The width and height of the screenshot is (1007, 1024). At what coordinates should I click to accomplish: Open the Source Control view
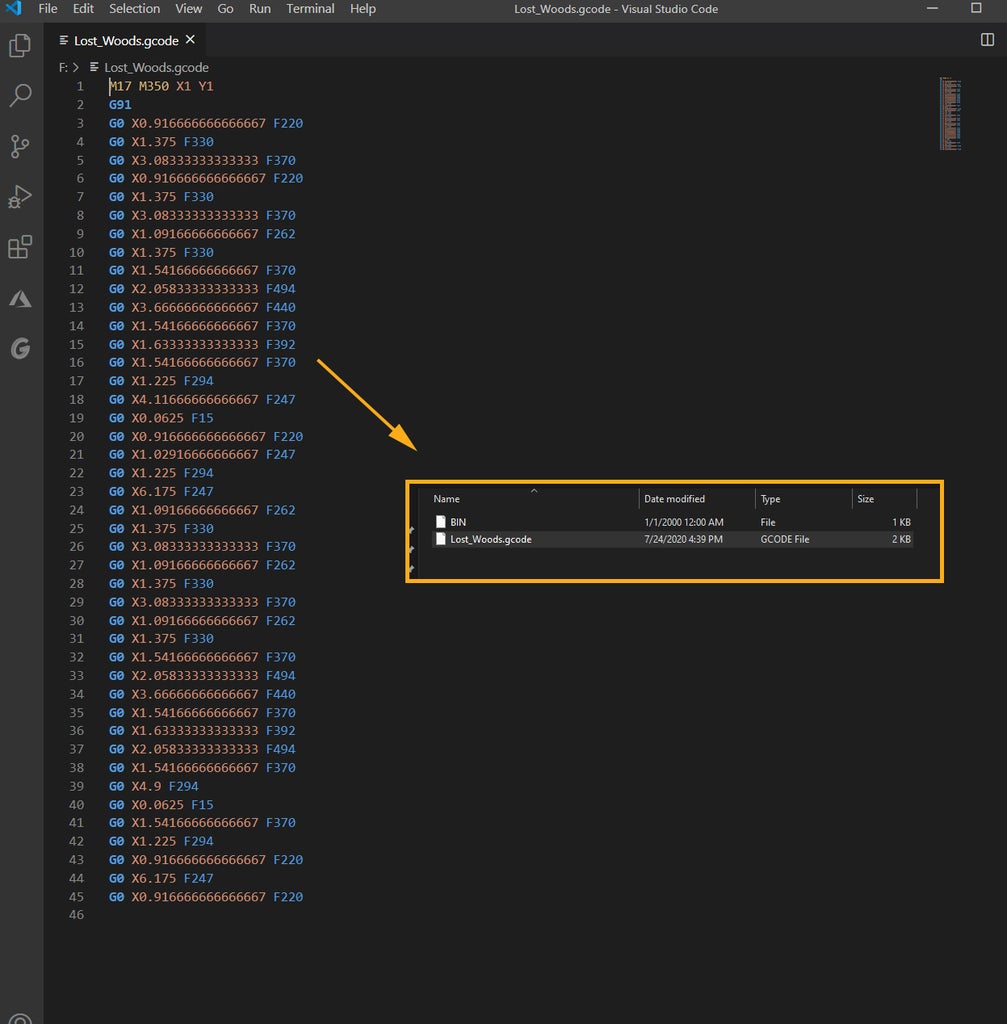click(x=20, y=146)
